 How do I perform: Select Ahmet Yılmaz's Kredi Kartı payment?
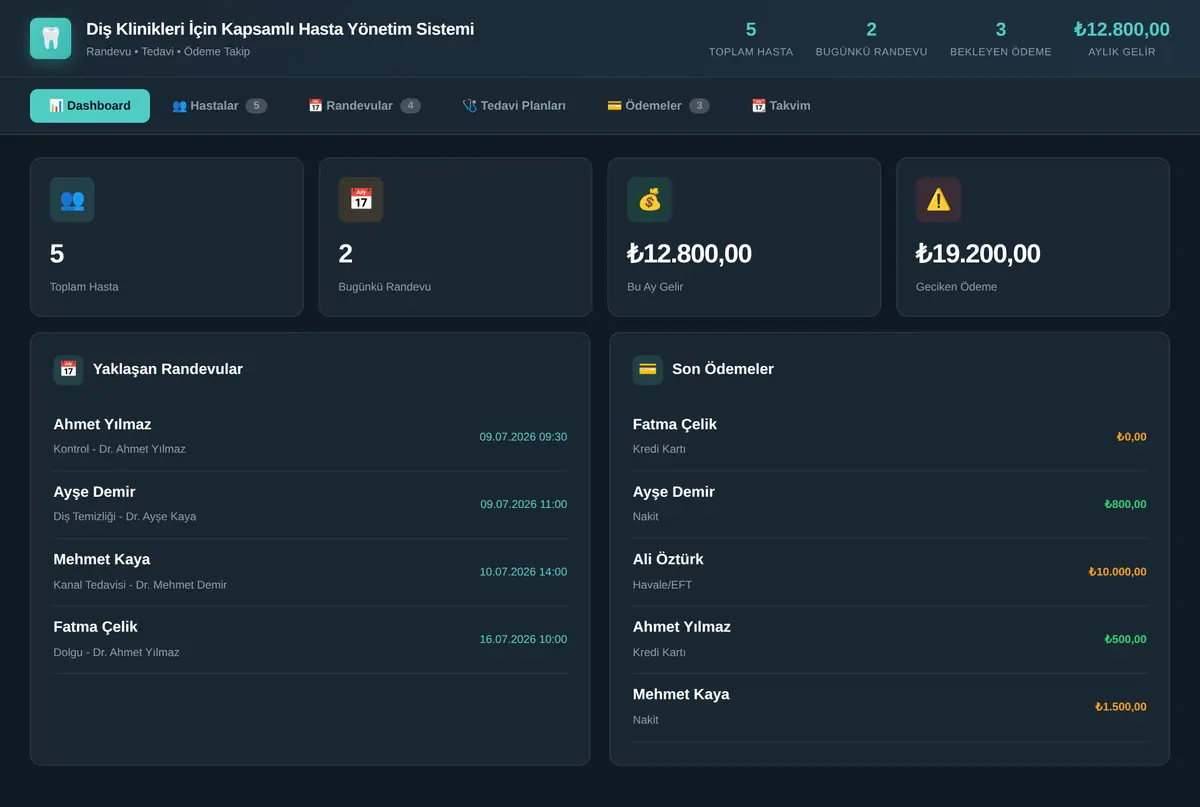pos(890,639)
